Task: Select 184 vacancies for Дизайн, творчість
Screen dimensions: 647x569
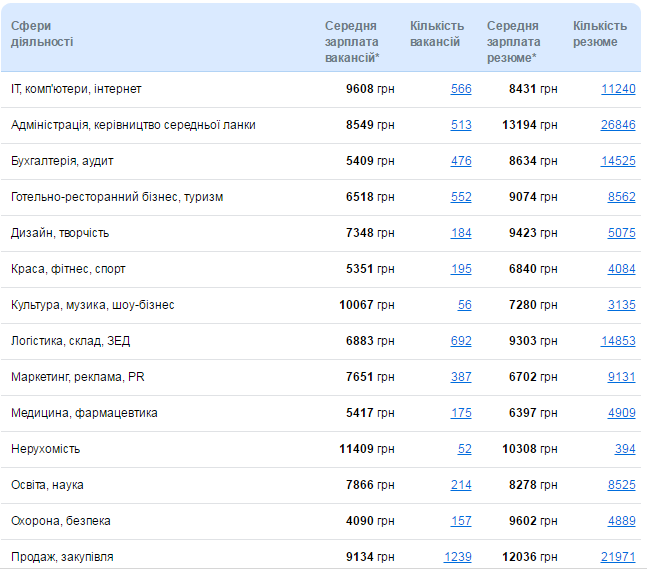Action: 461,233
